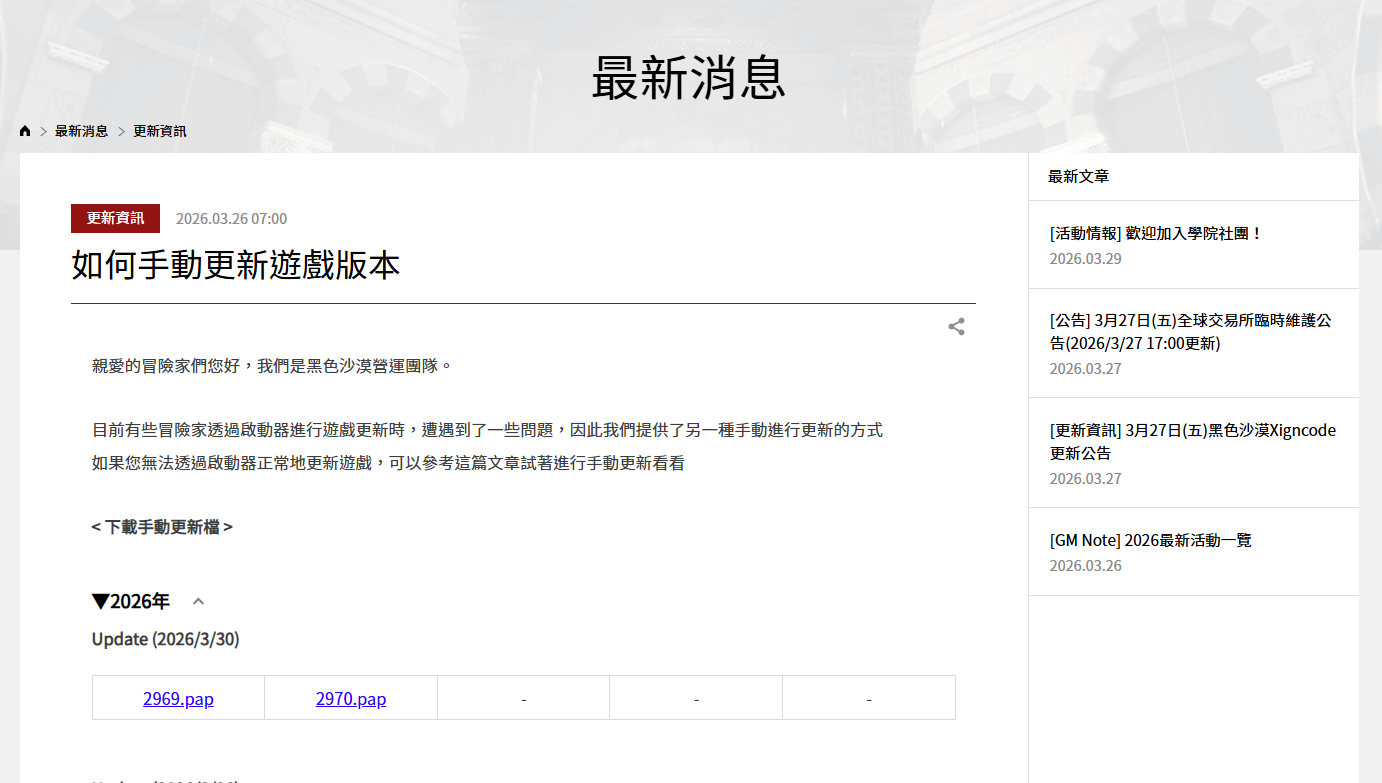Click the share icon below article title
Image resolution: width=1382 pixels, height=783 pixels.
coord(956,327)
